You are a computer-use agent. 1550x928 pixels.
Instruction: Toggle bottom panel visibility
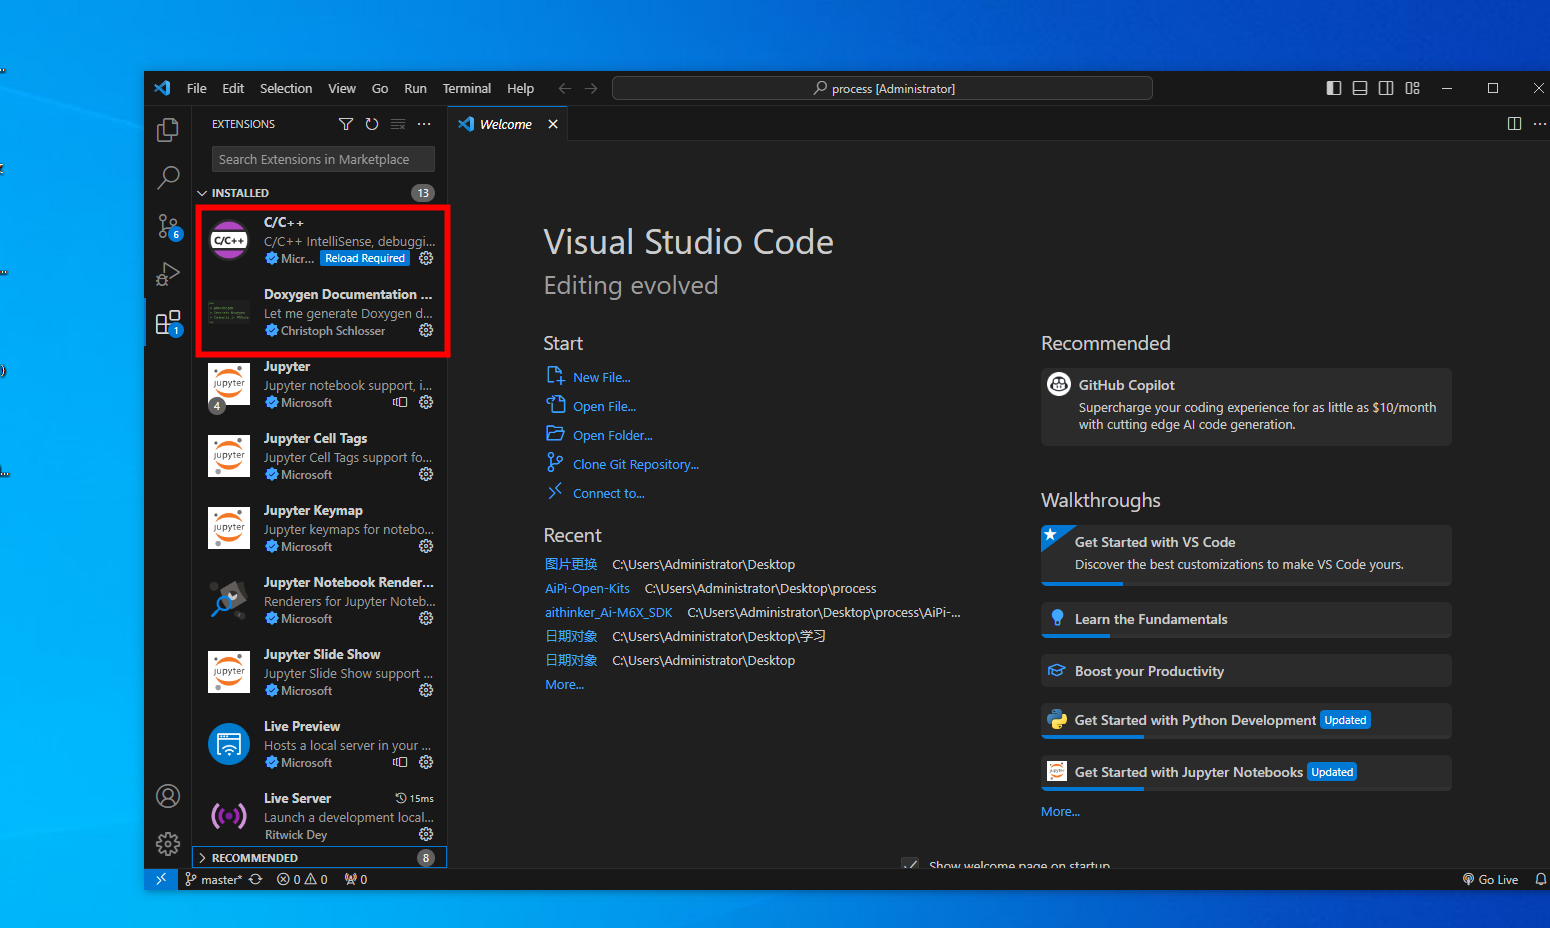(1360, 88)
